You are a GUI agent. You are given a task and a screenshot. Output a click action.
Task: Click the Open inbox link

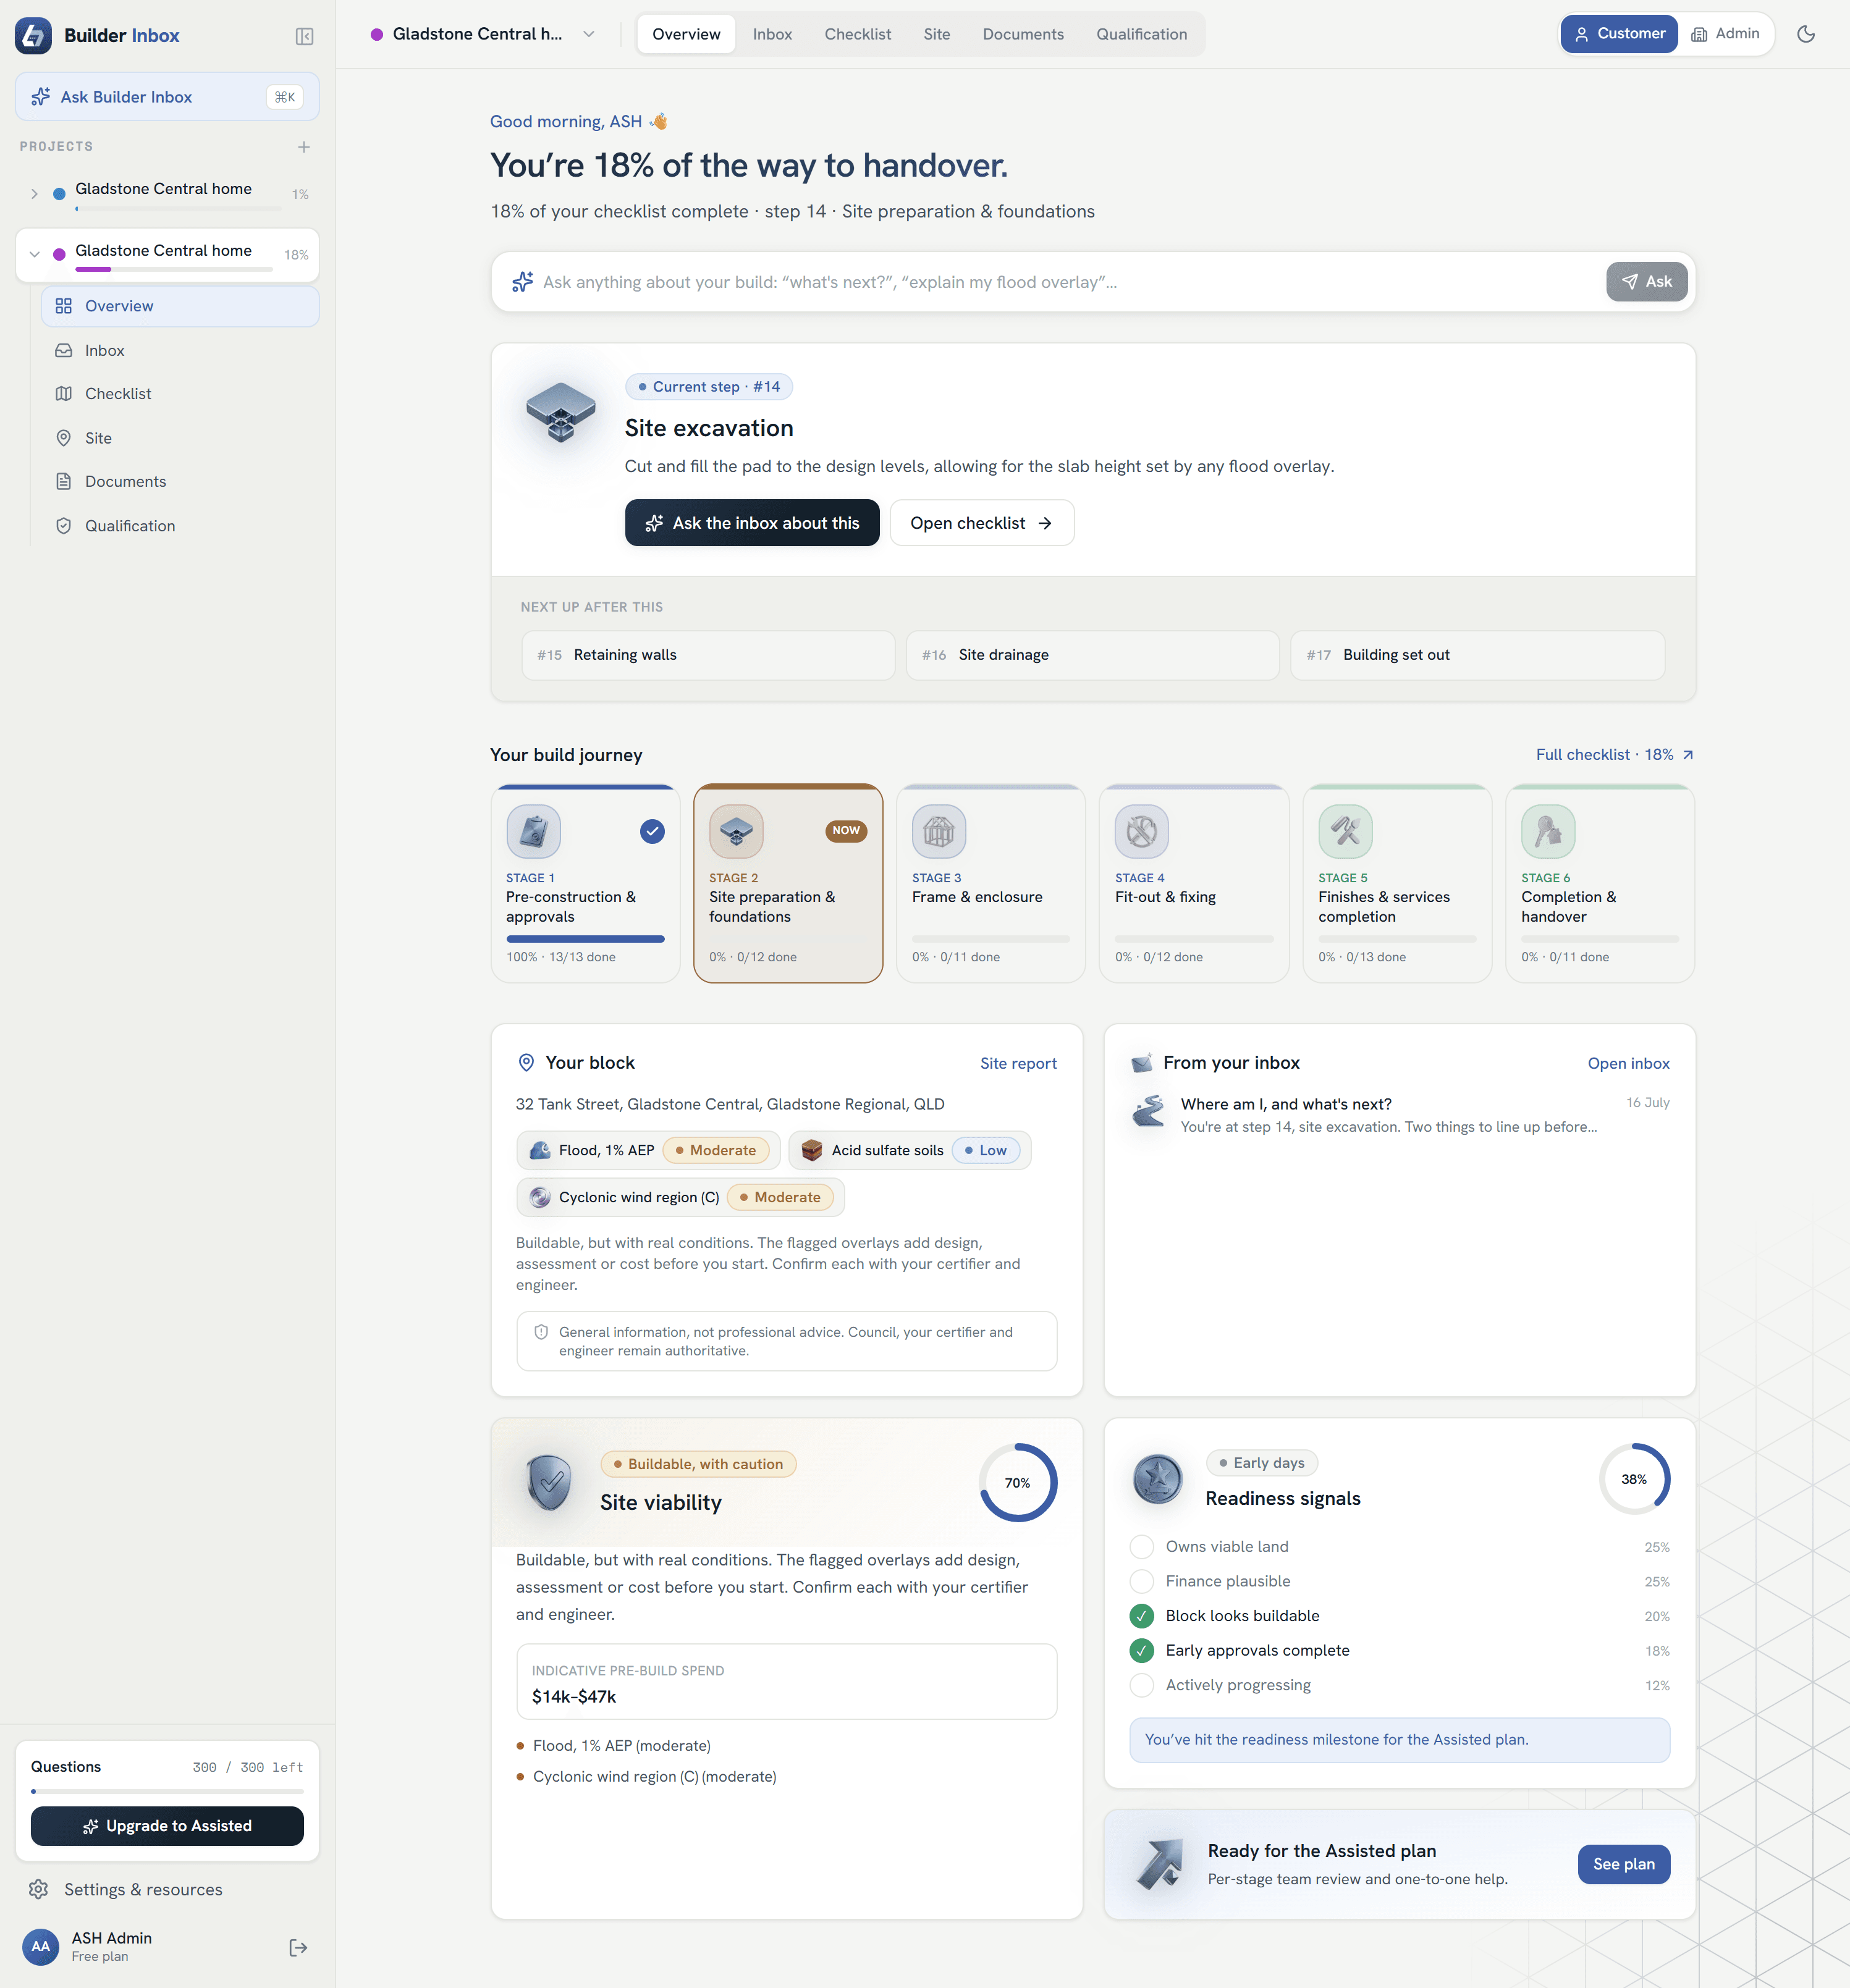1628,1064
